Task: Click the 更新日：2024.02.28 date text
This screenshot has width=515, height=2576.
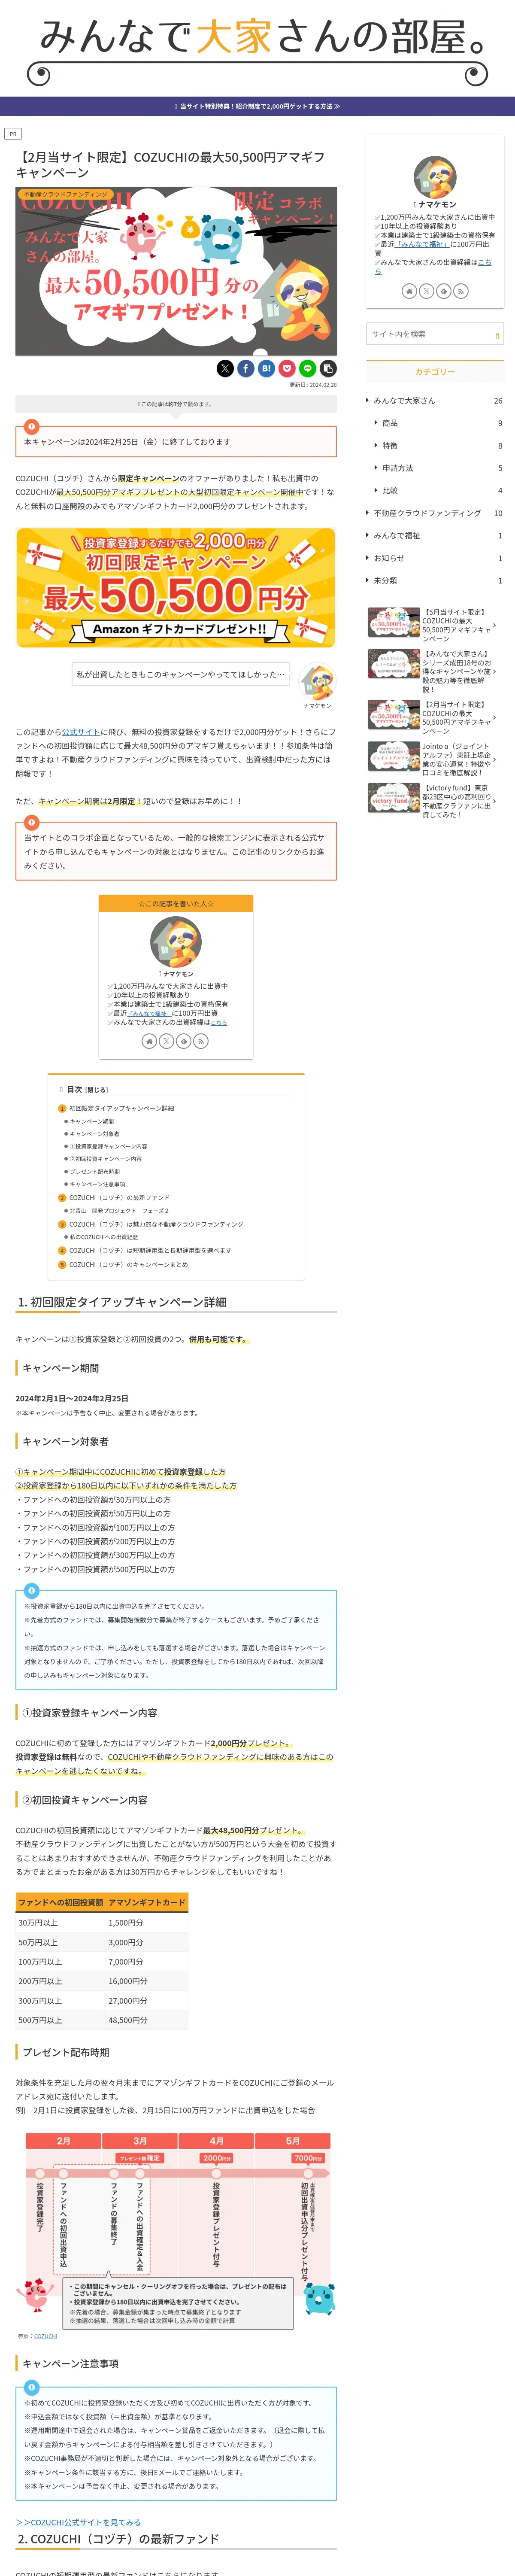Action: click(313, 385)
